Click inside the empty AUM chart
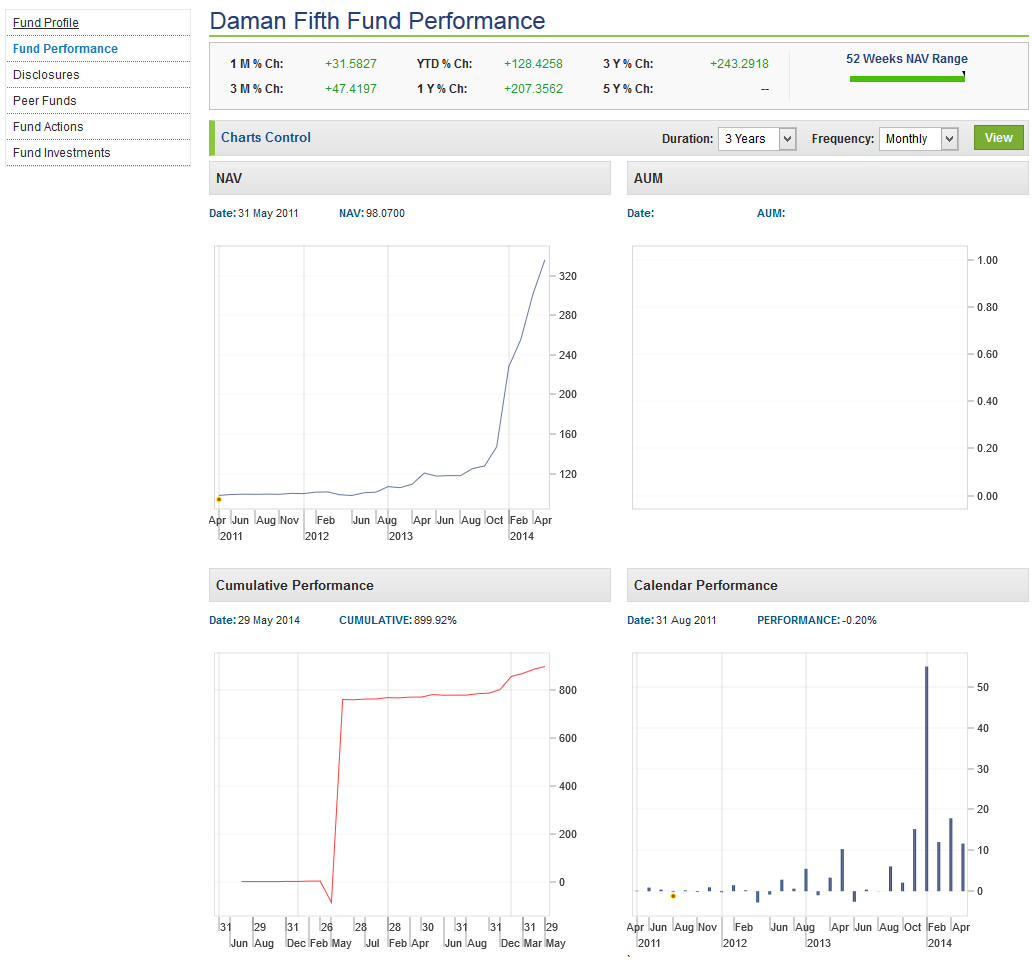The width and height of the screenshot is (1032, 962). tap(800, 378)
